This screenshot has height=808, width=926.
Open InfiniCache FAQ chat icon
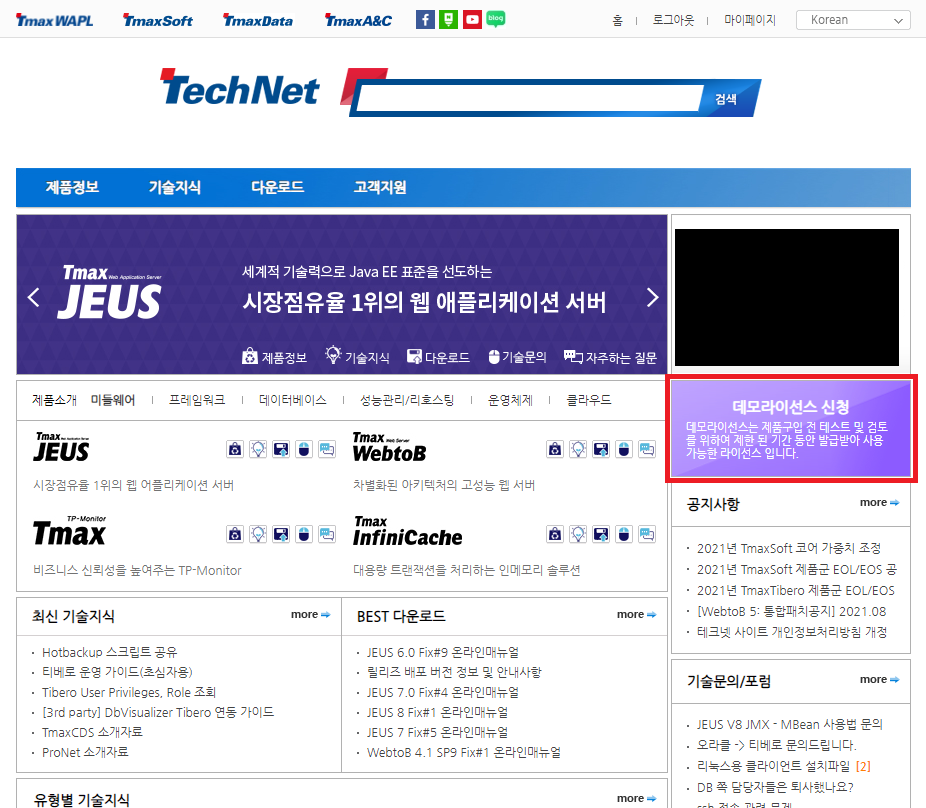(x=647, y=535)
